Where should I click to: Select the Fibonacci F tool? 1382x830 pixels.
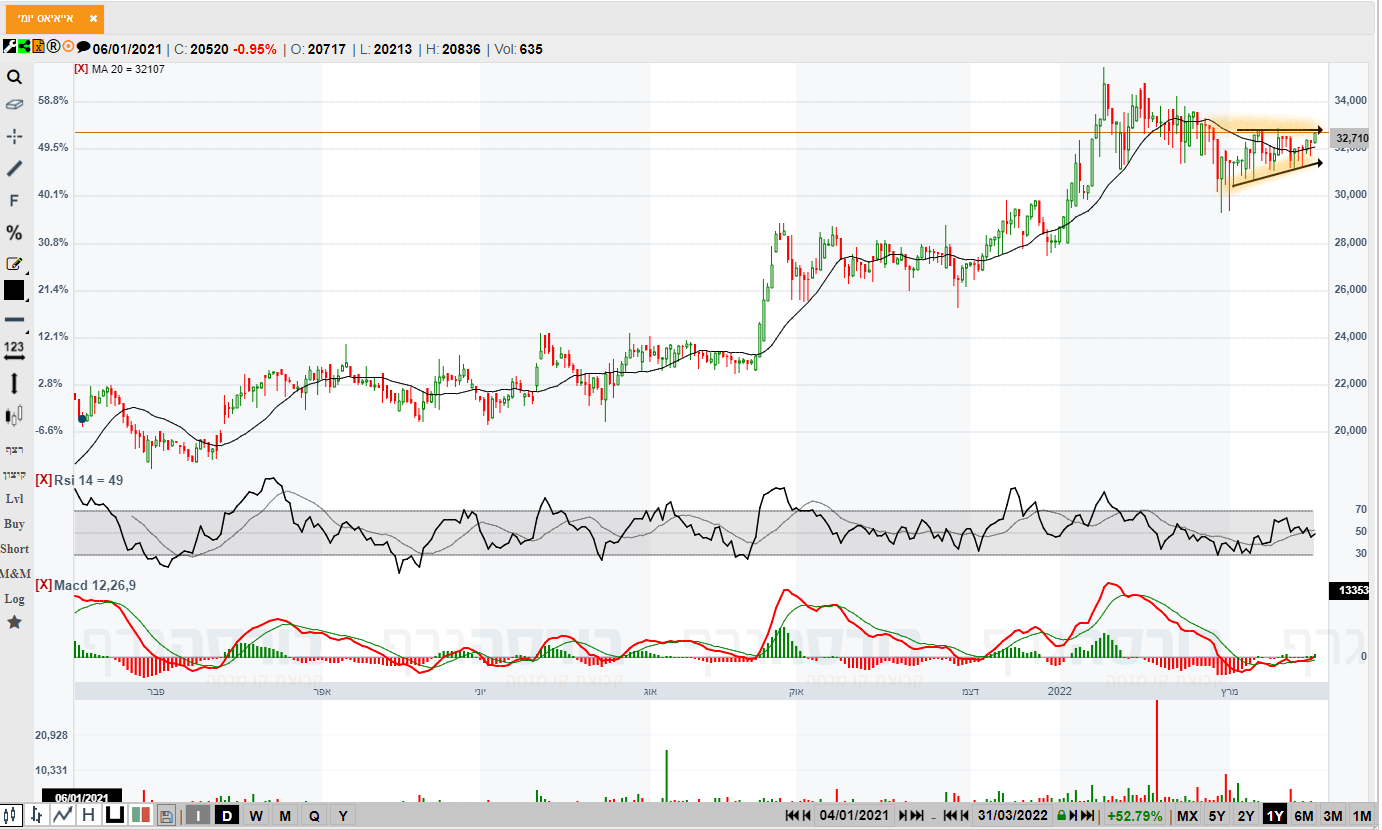coord(14,201)
